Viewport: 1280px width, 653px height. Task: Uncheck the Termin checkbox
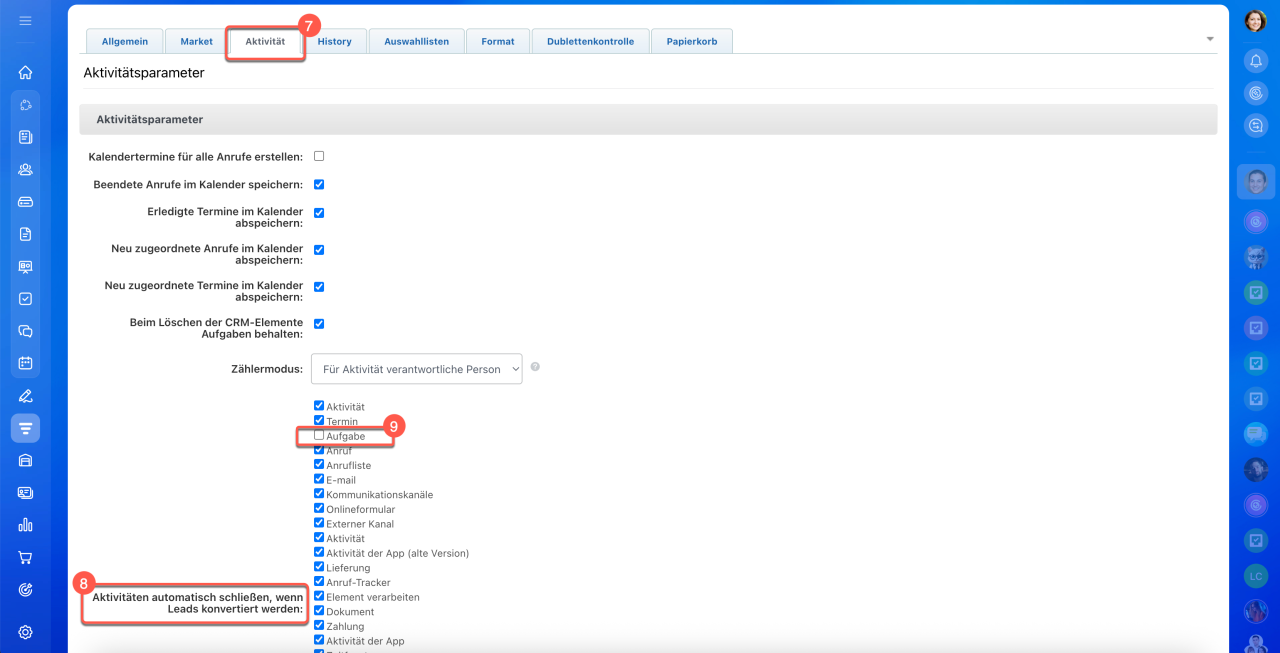(x=319, y=421)
